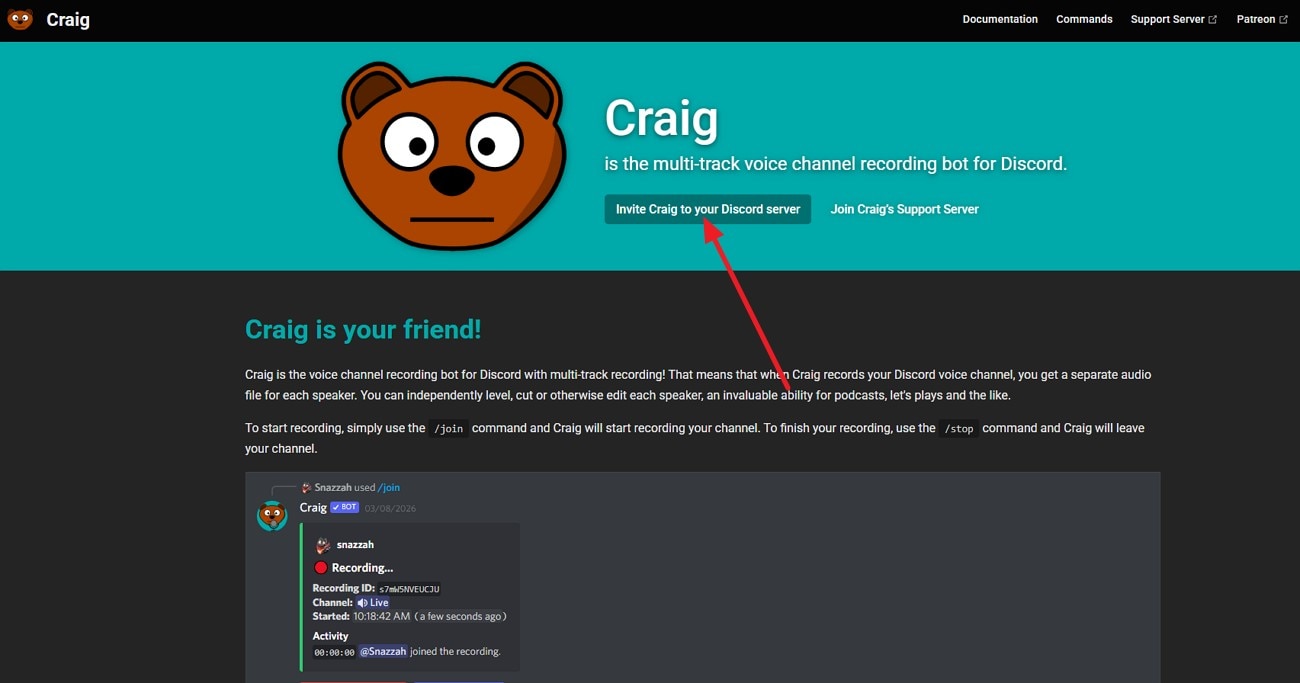Open Documentation from the top navigation

(999, 19)
